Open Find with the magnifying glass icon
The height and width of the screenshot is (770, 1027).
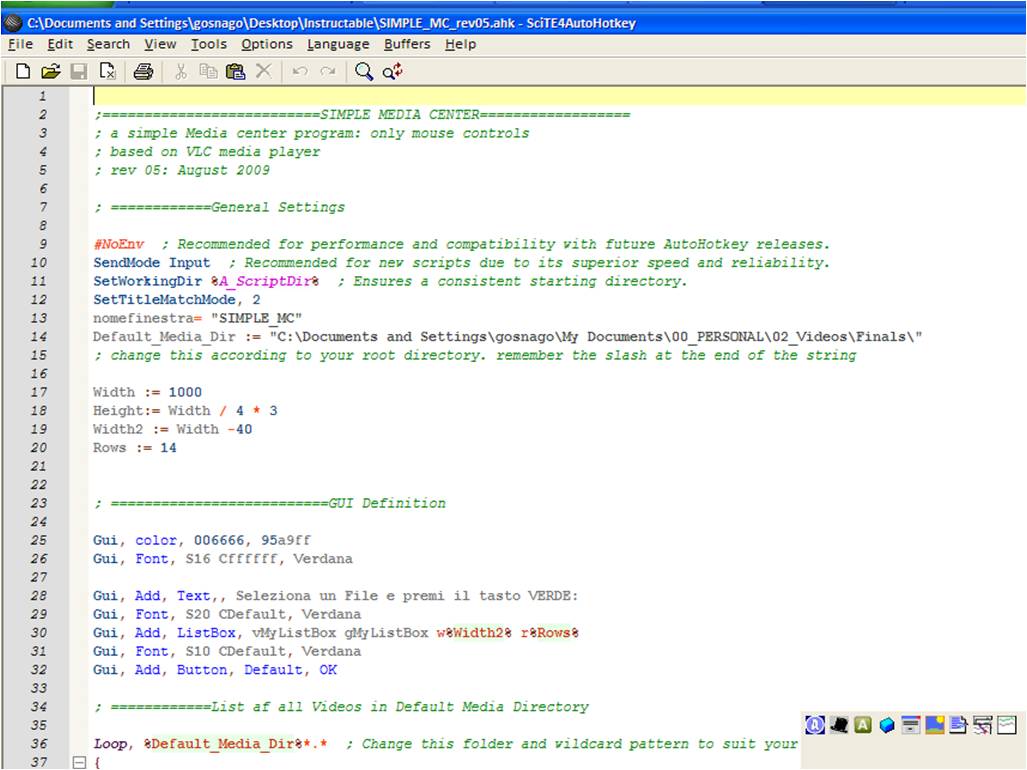tap(364, 71)
